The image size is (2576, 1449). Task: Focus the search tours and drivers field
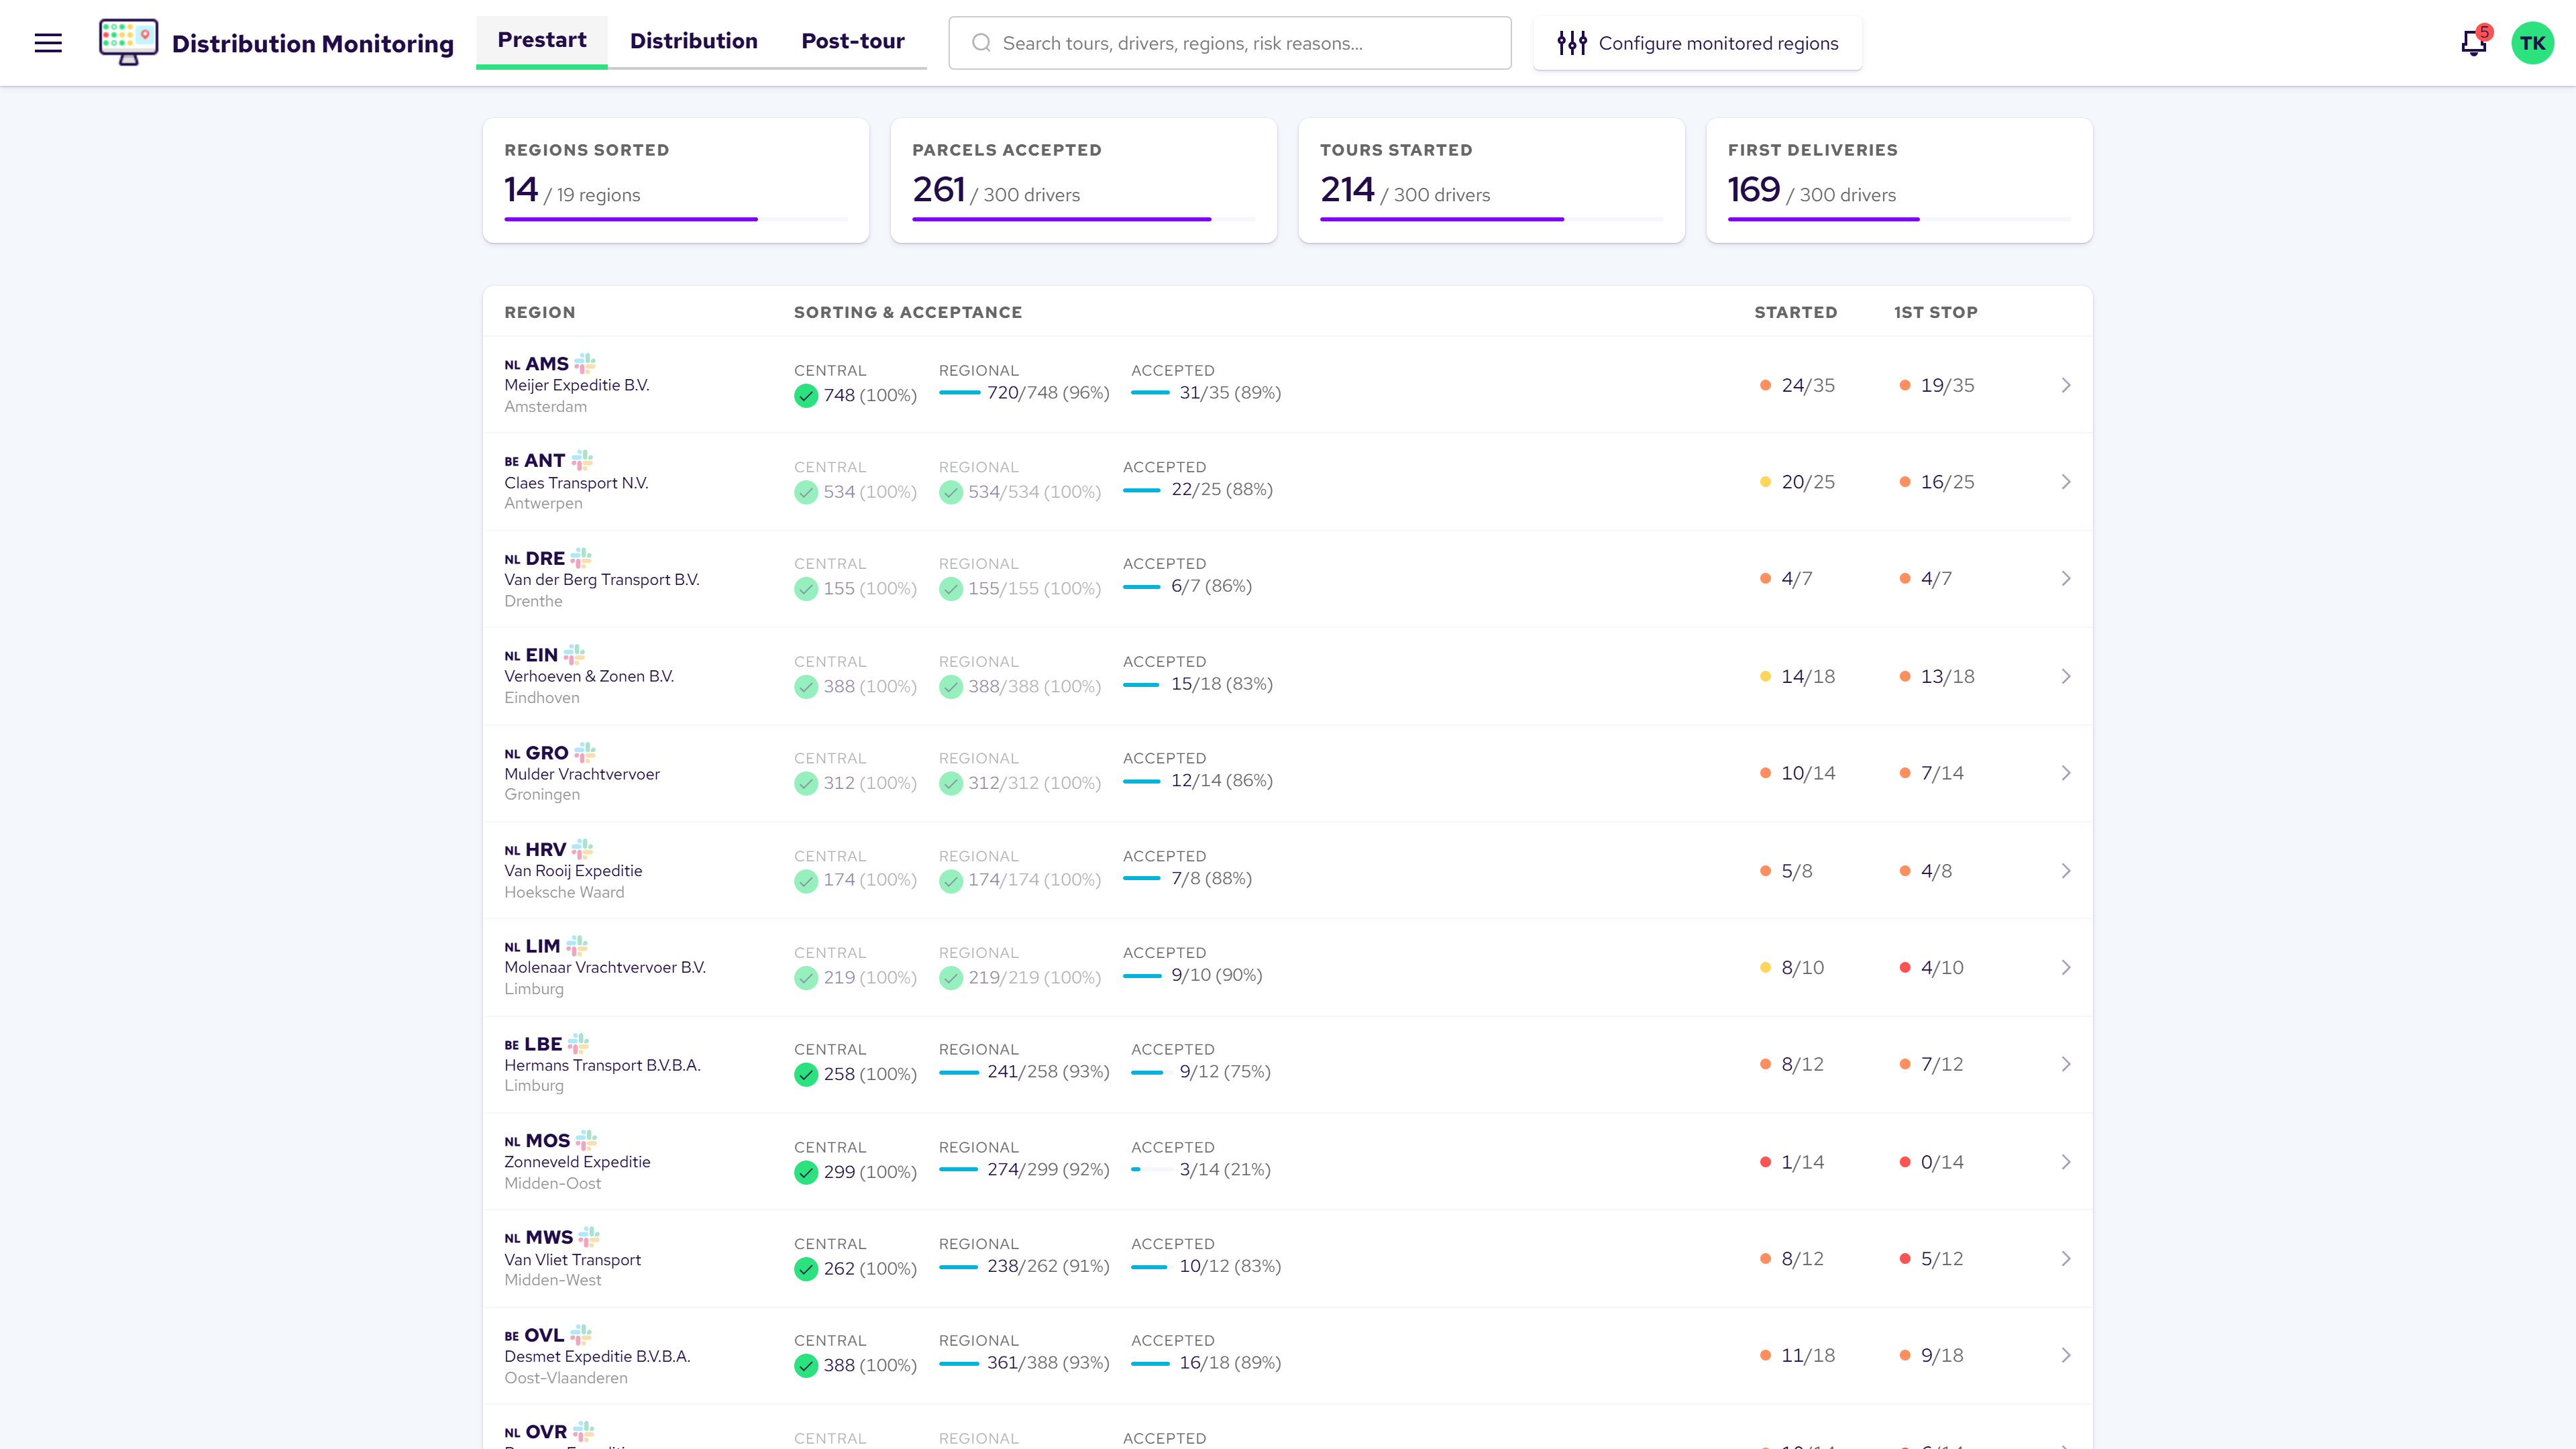1230,43
